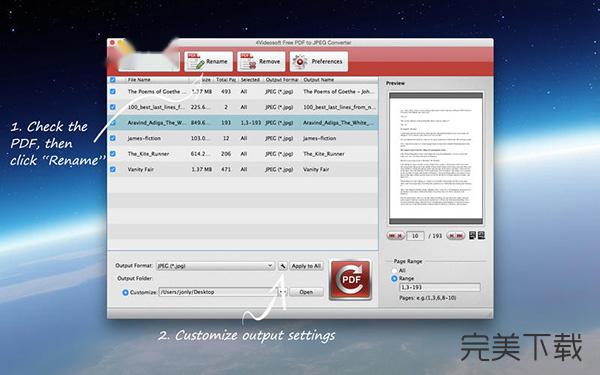Click the "206" total pages cell
Image resolution: width=600 pixels, height=375 pixels.
point(226,154)
